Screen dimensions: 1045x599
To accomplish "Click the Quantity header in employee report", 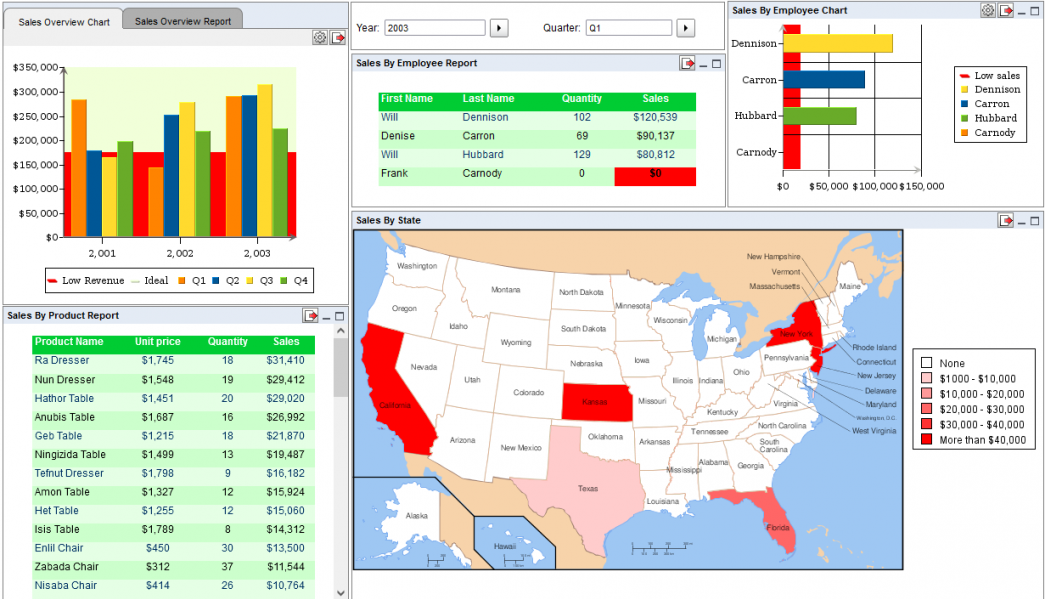I will [582, 99].
